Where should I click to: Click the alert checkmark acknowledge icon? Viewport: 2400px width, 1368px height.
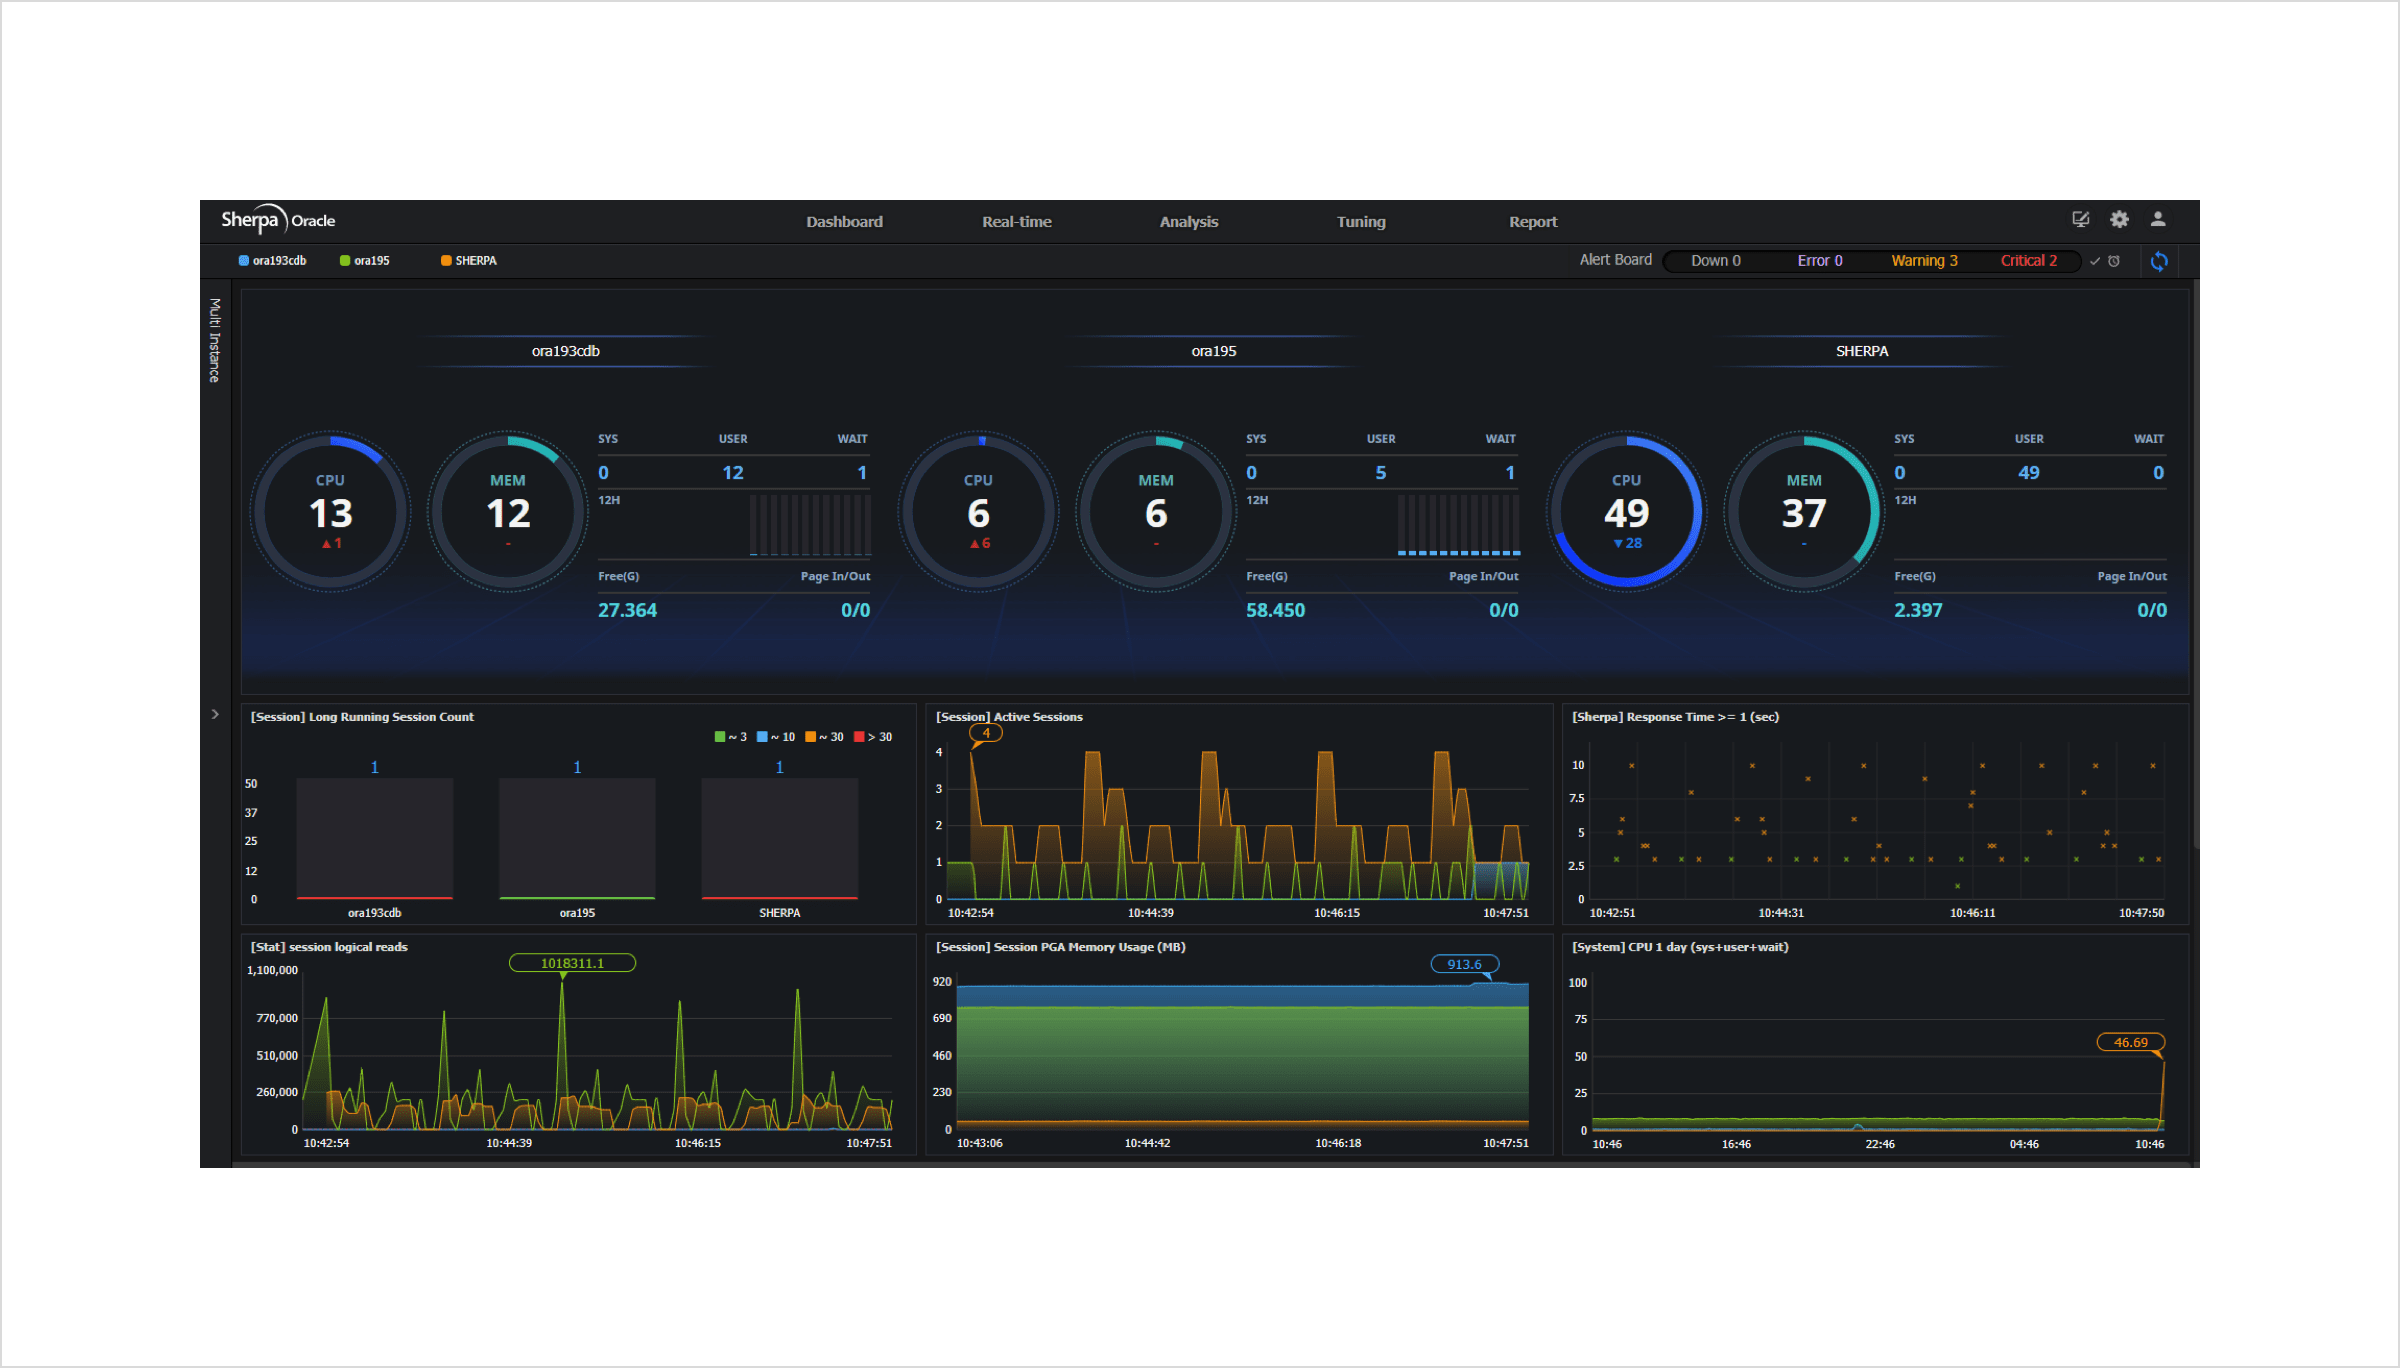(x=2095, y=261)
